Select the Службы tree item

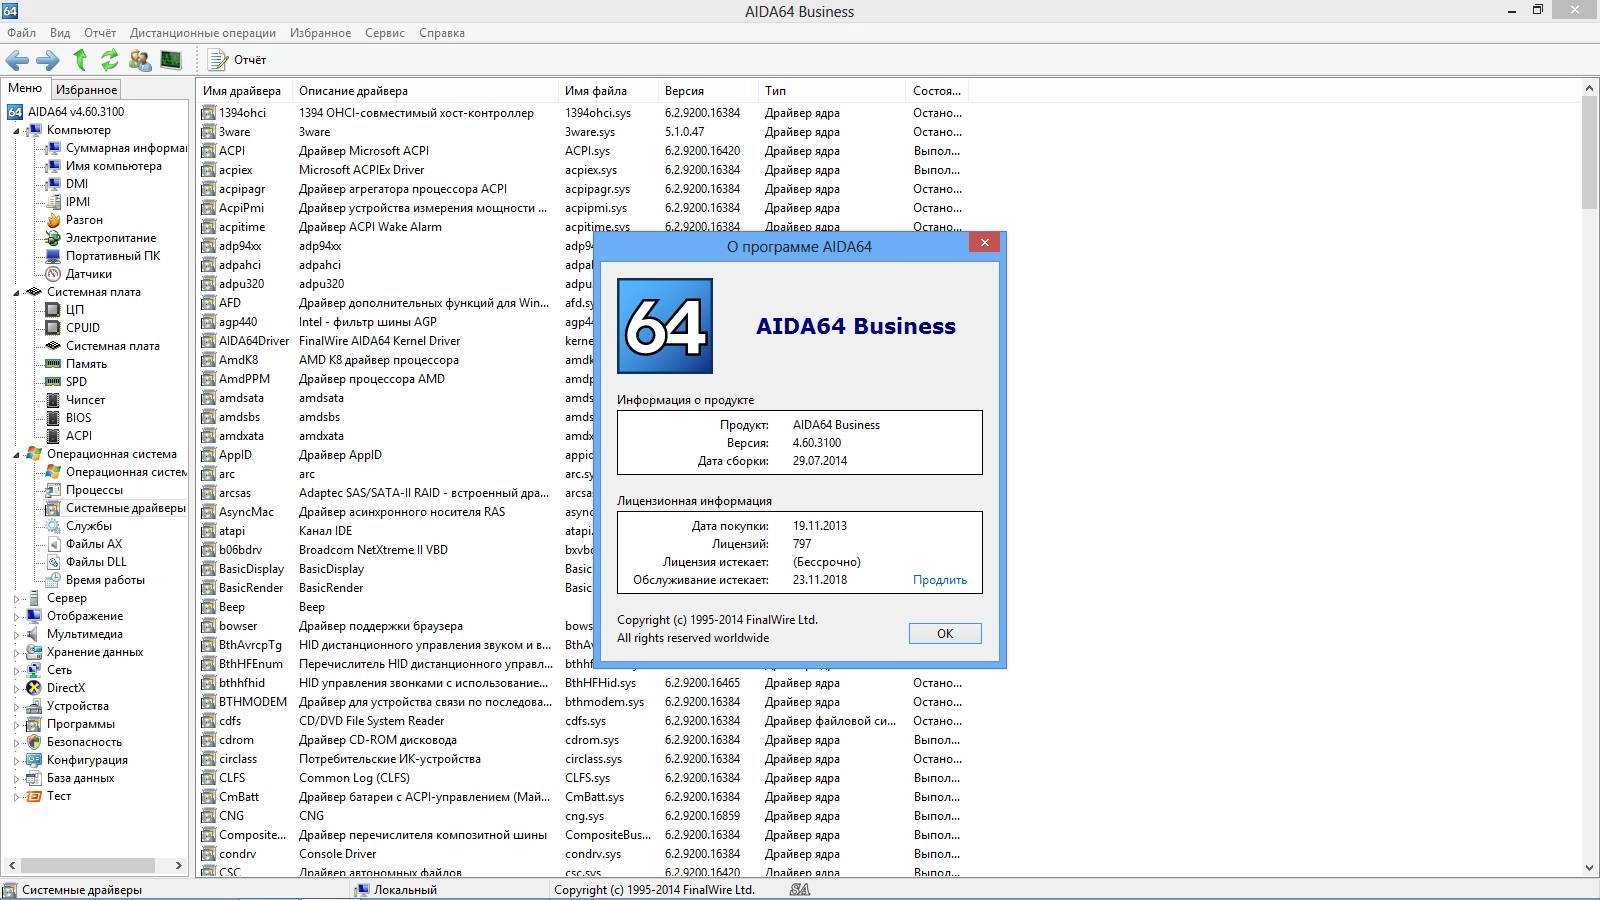click(x=89, y=526)
